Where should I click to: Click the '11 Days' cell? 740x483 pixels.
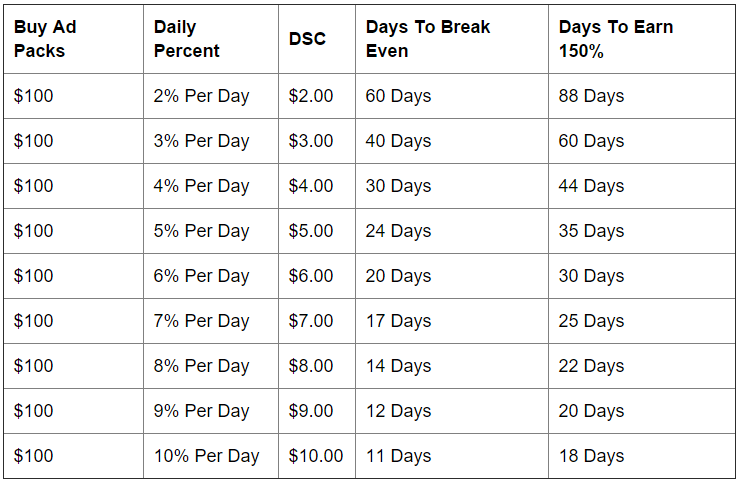tap(398, 456)
